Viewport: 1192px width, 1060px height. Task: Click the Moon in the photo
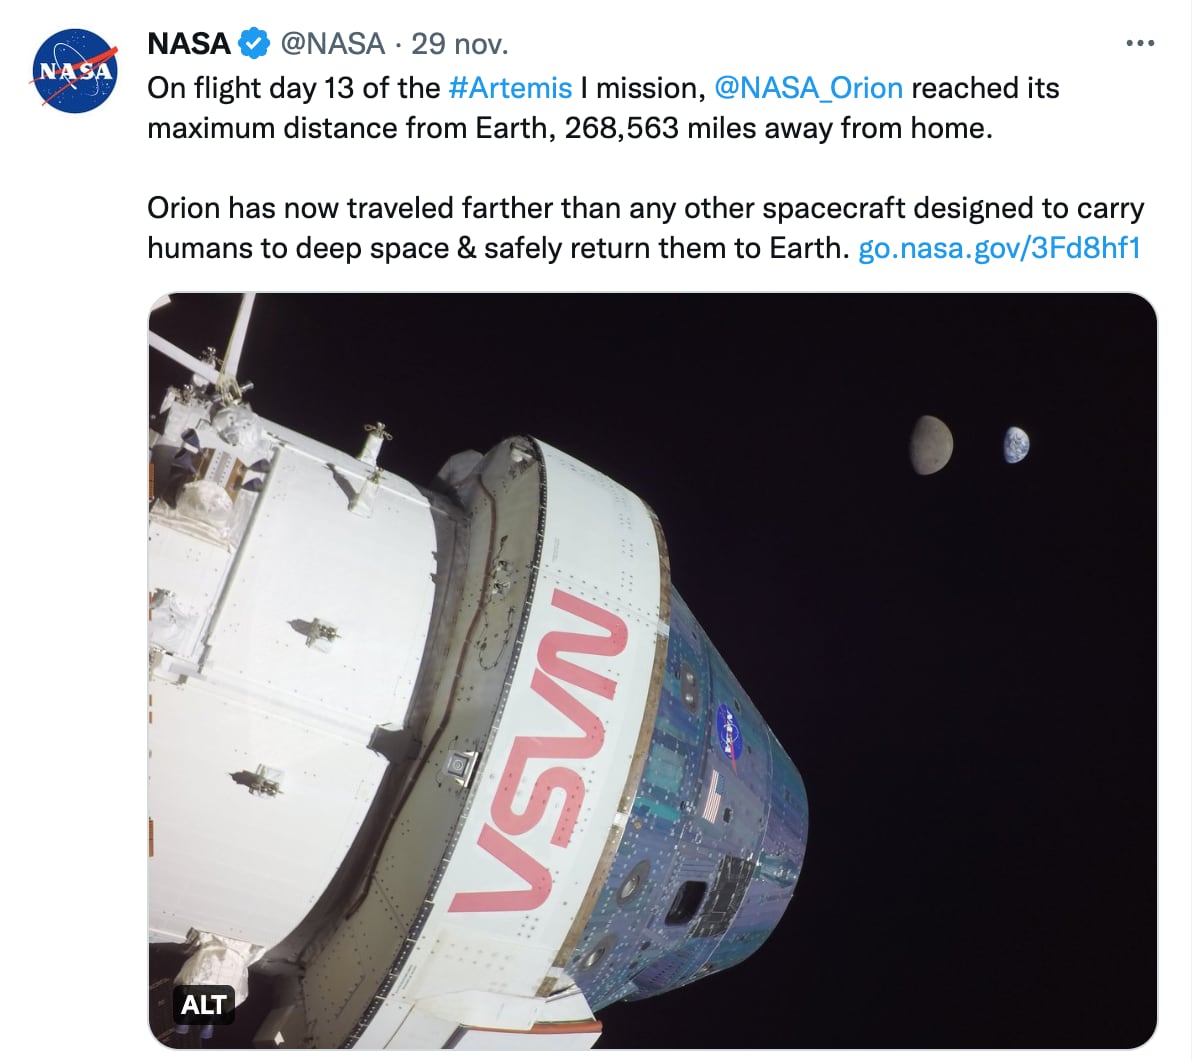pos(931,444)
